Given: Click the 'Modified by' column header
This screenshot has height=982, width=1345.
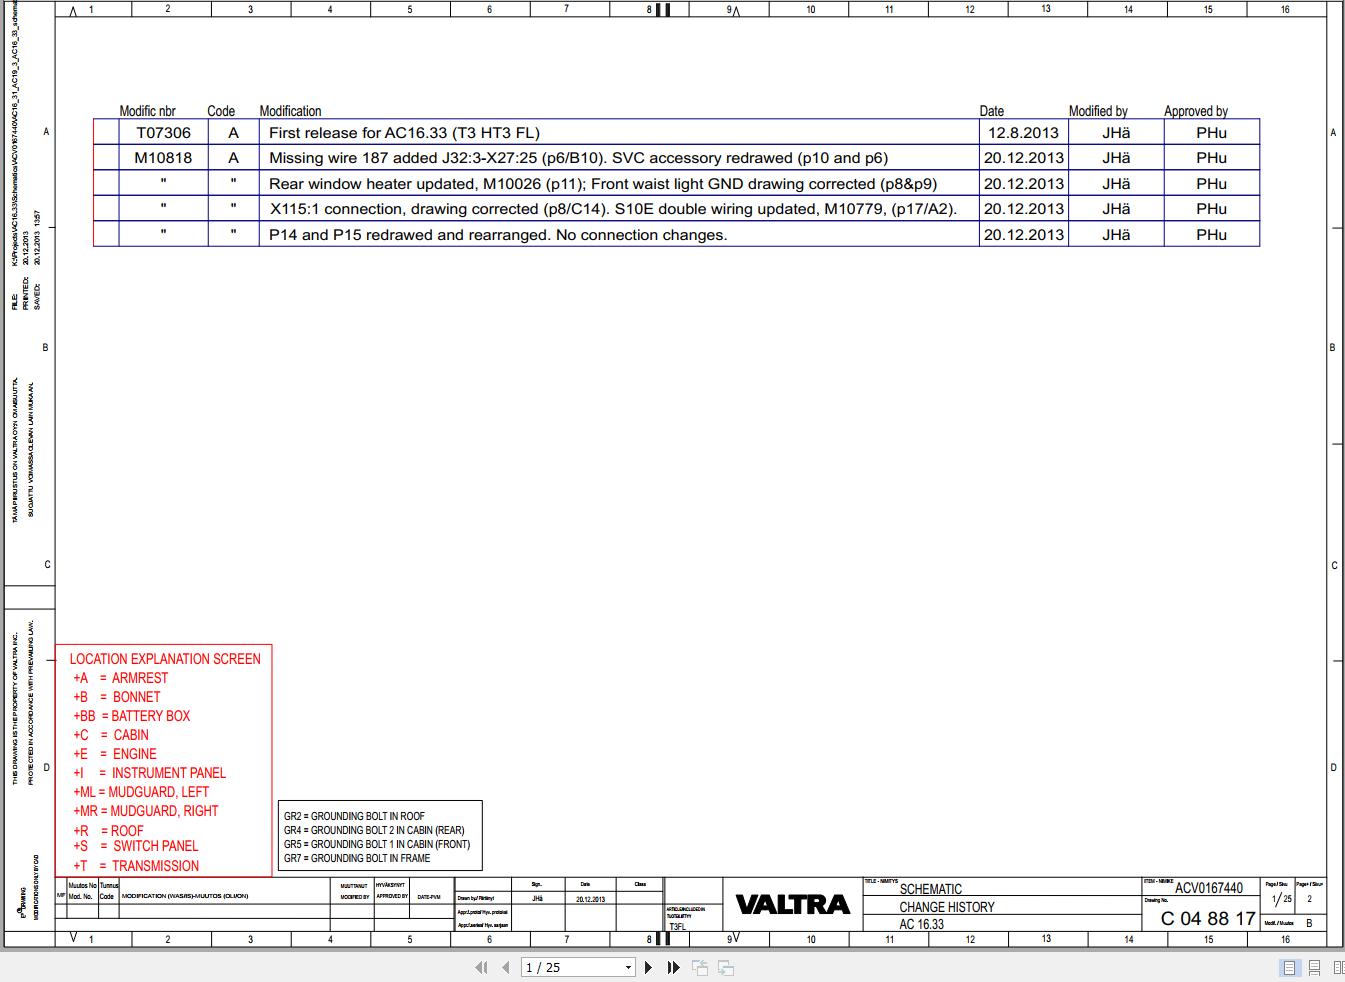Looking at the screenshot, I should [x=1098, y=111].
